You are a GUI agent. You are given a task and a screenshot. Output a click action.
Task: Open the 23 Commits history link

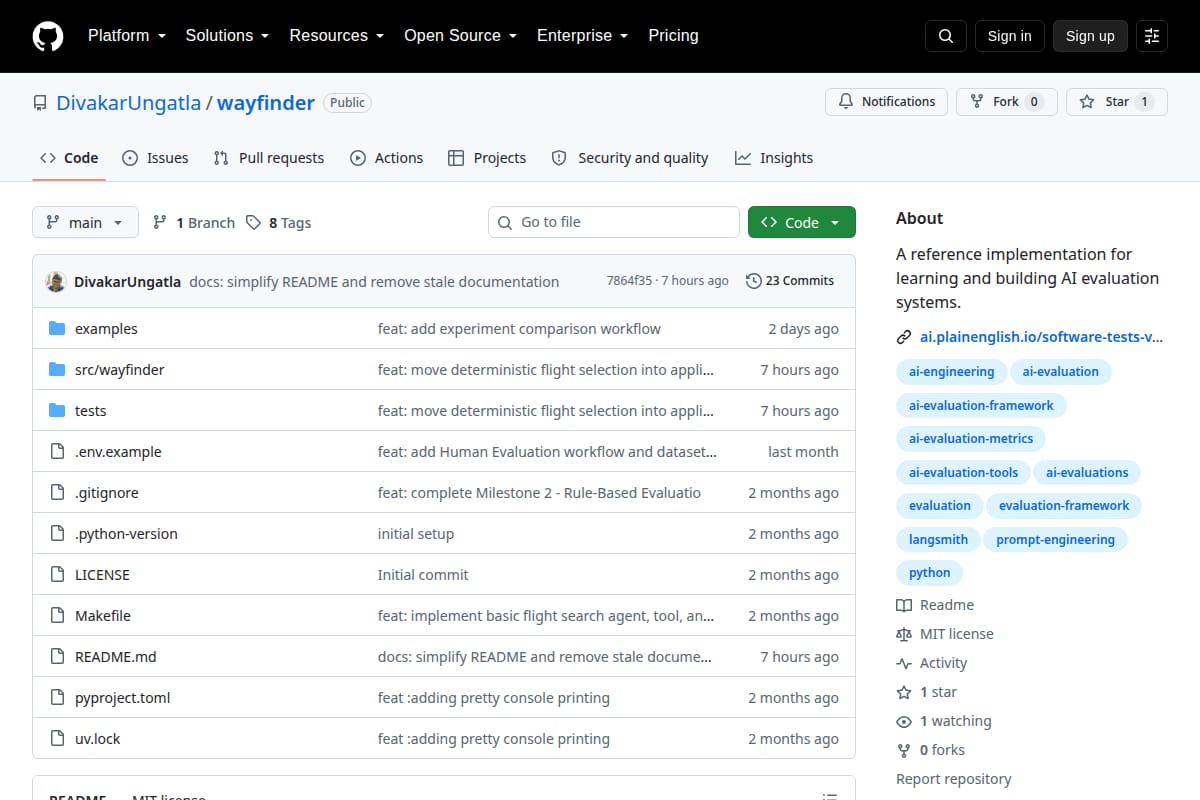(x=790, y=281)
